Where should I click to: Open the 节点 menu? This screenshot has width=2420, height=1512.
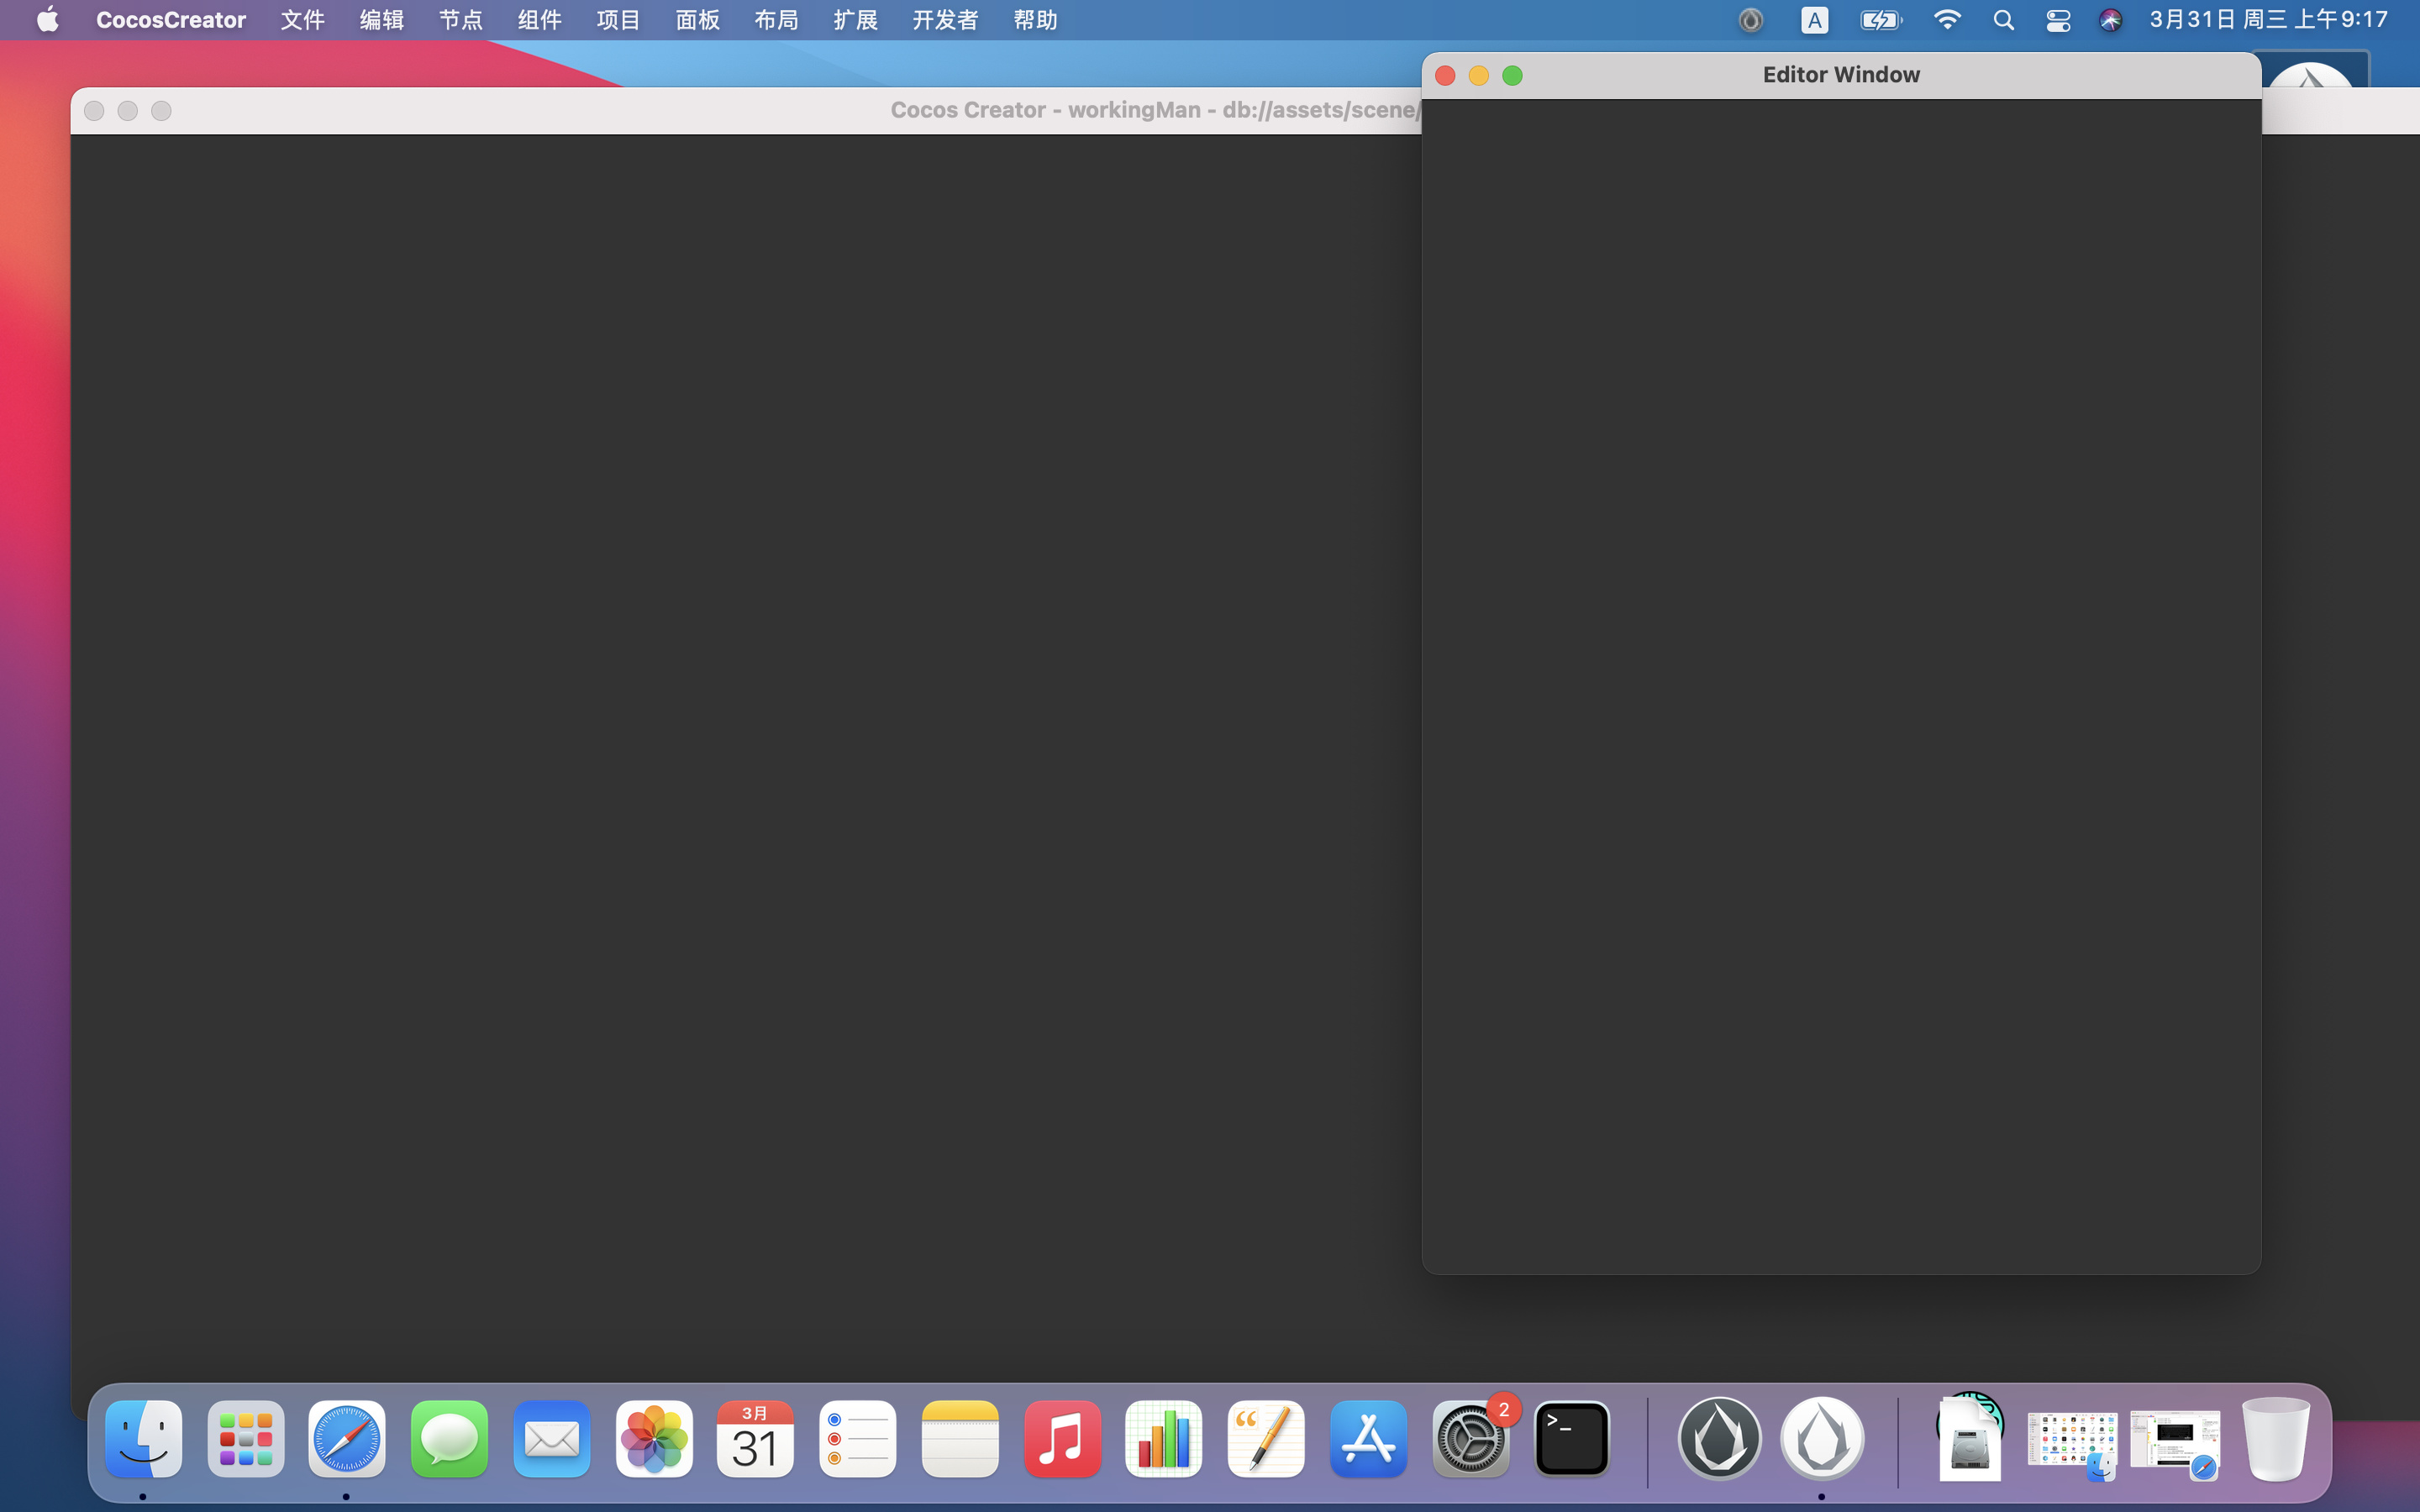coord(460,20)
